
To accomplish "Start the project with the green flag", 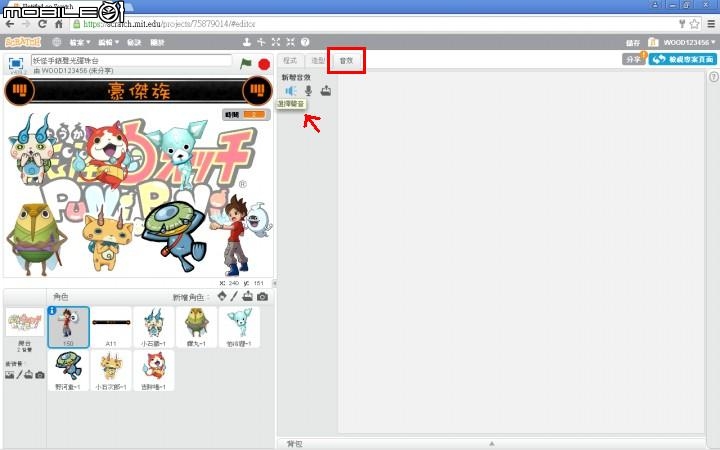I will 246,63.
